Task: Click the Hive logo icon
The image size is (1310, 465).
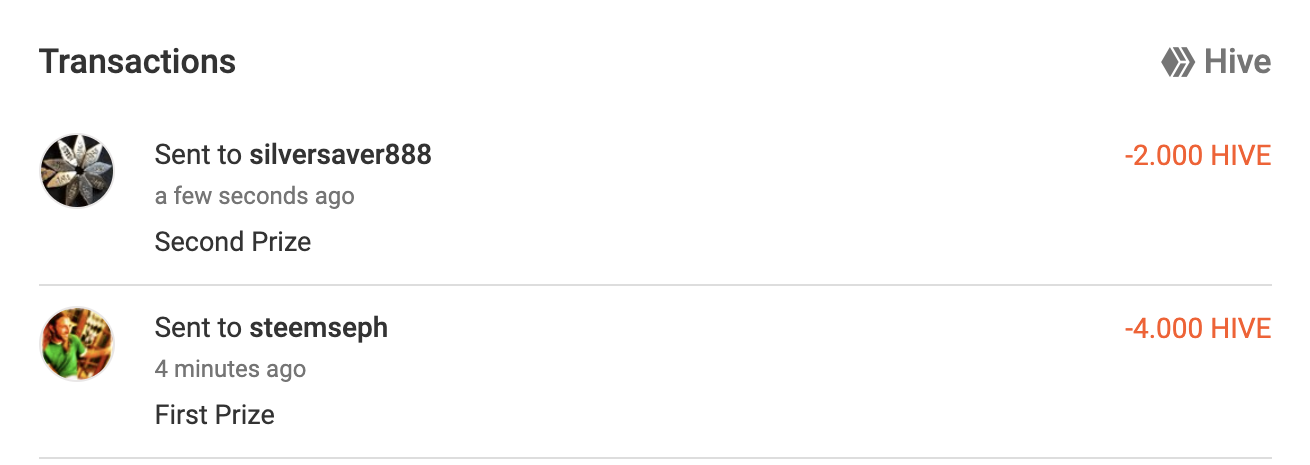Action: 1178,63
